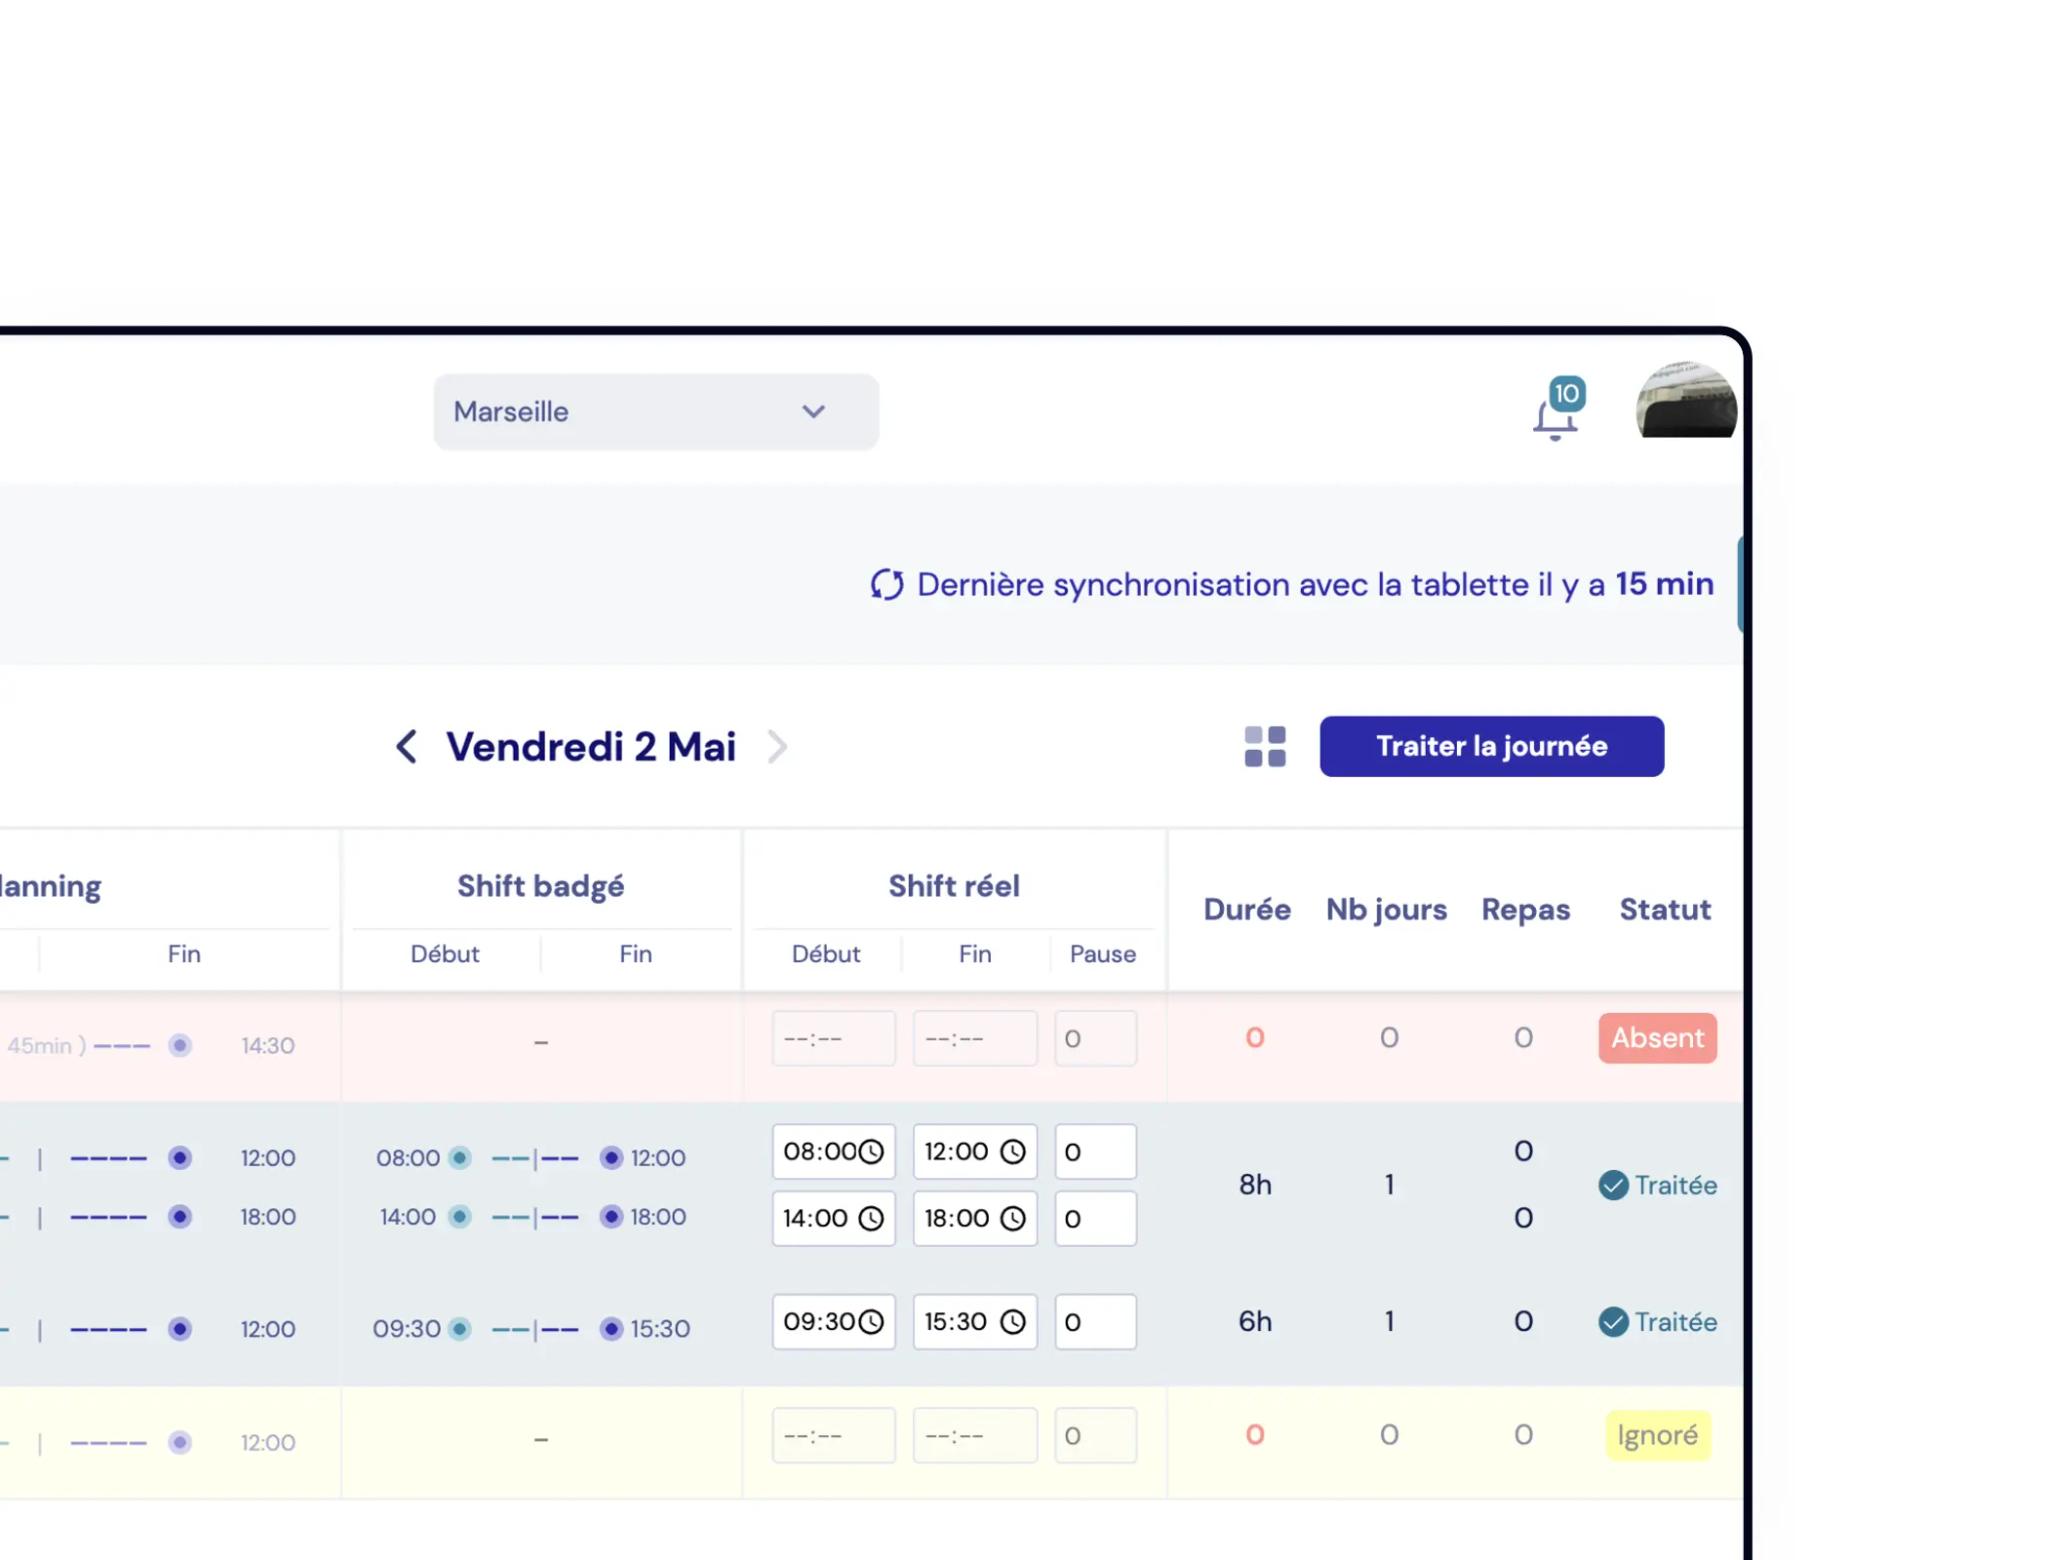The width and height of the screenshot is (2048, 1560).
Task: Click the Durée column header
Action: [1247, 909]
